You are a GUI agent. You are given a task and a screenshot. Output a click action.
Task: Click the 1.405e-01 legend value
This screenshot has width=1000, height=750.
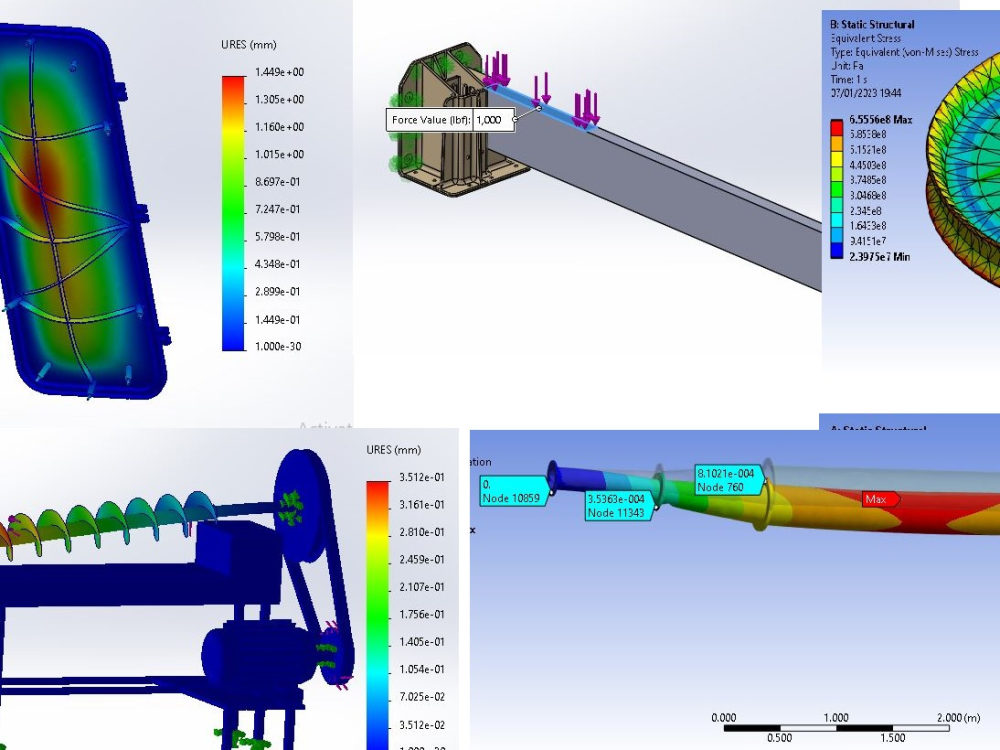422,642
